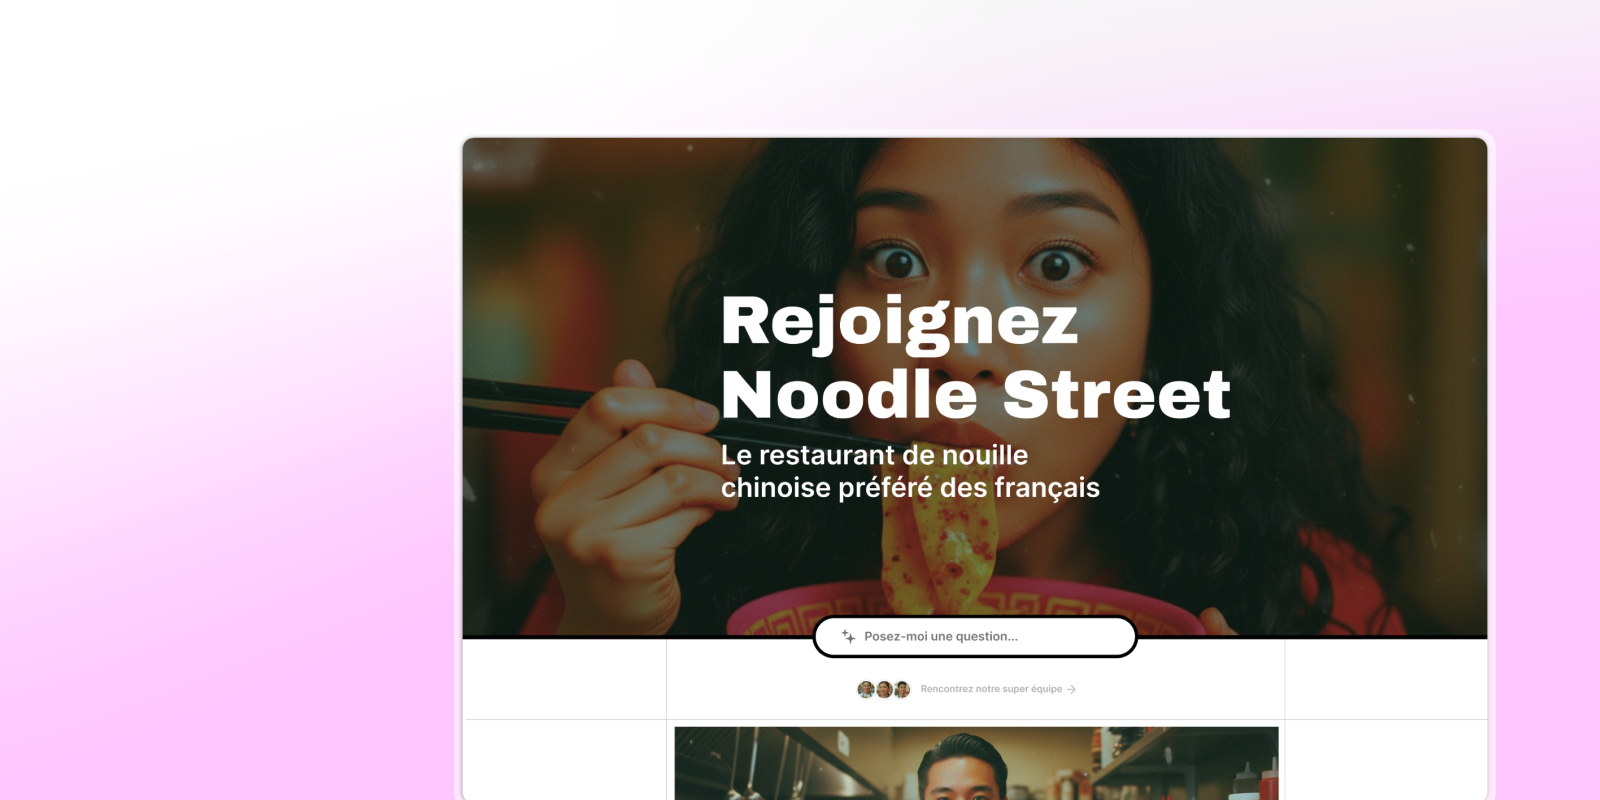Click the "Rejoignez" heading word
This screenshot has width=1600, height=800.
pyautogui.click(x=899, y=323)
